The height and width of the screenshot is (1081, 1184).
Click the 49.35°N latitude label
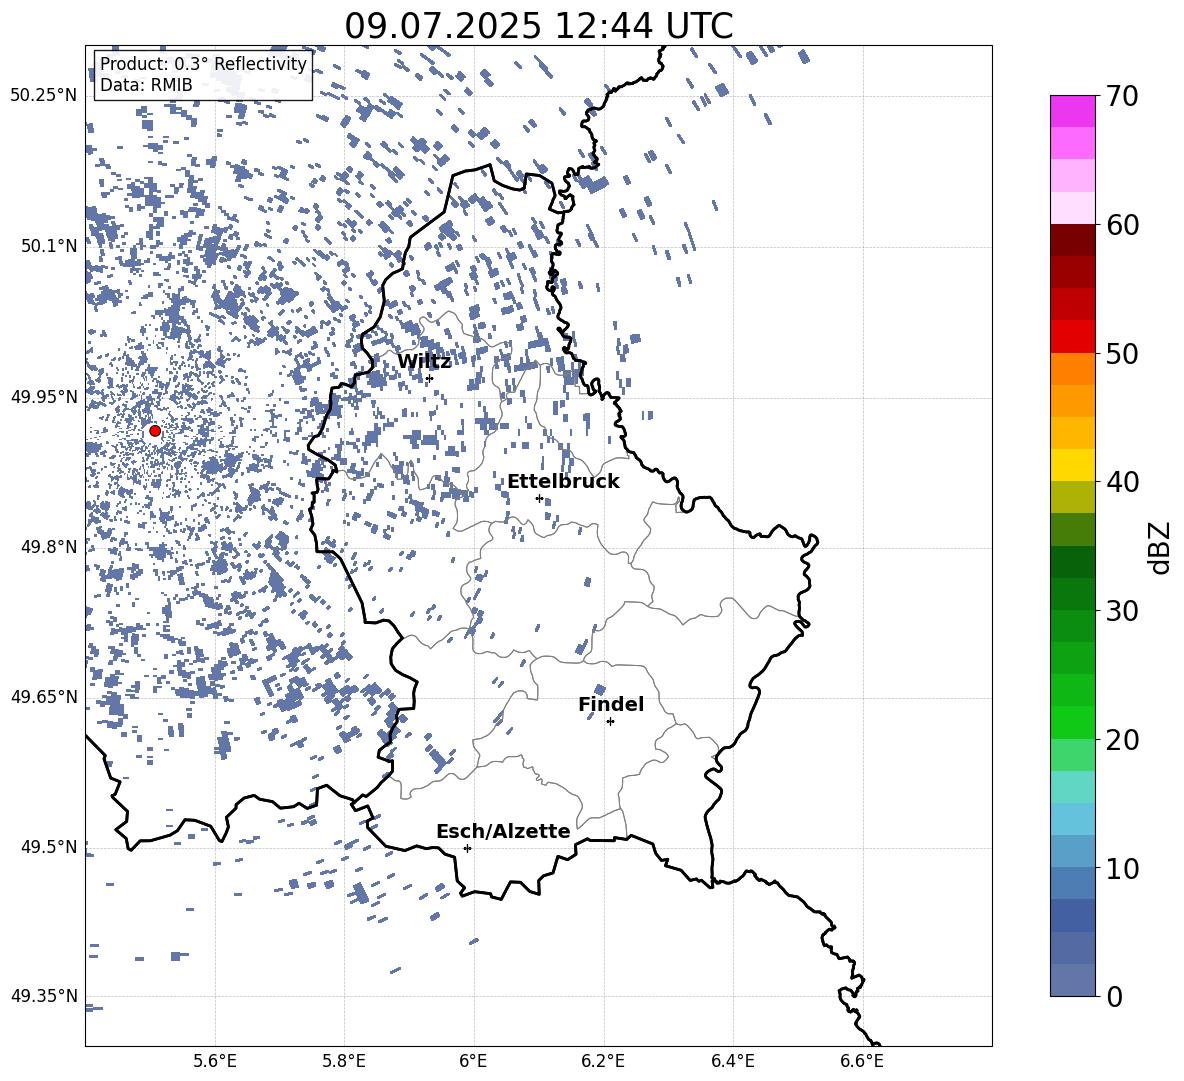(44, 996)
